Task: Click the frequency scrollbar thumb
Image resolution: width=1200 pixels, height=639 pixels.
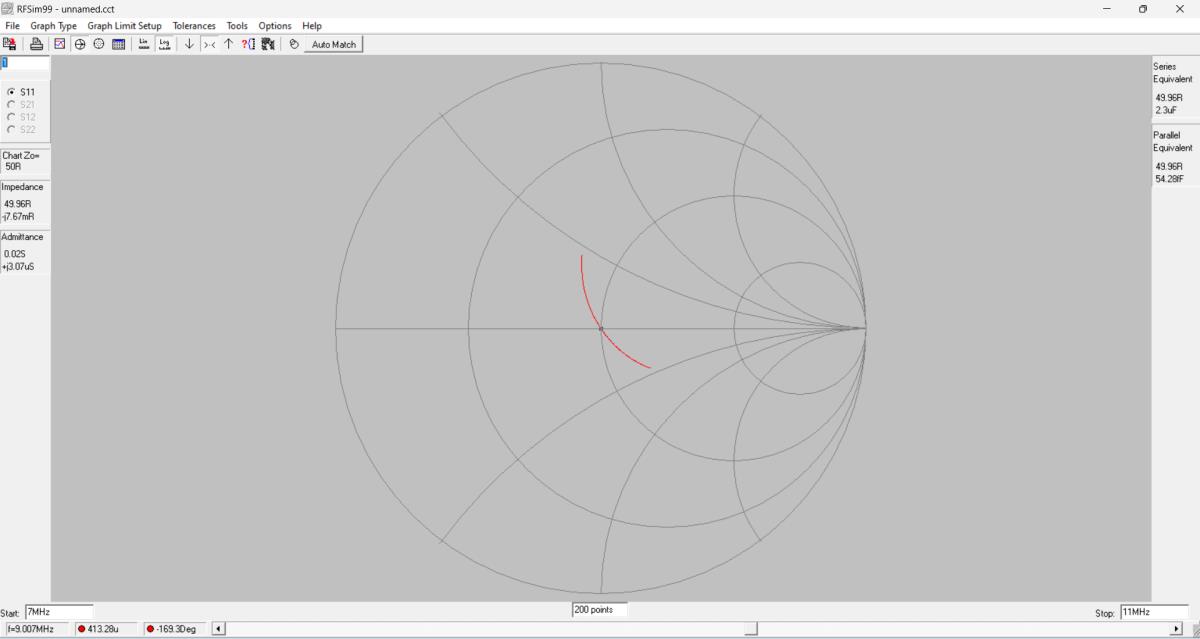Action: [x=751, y=628]
